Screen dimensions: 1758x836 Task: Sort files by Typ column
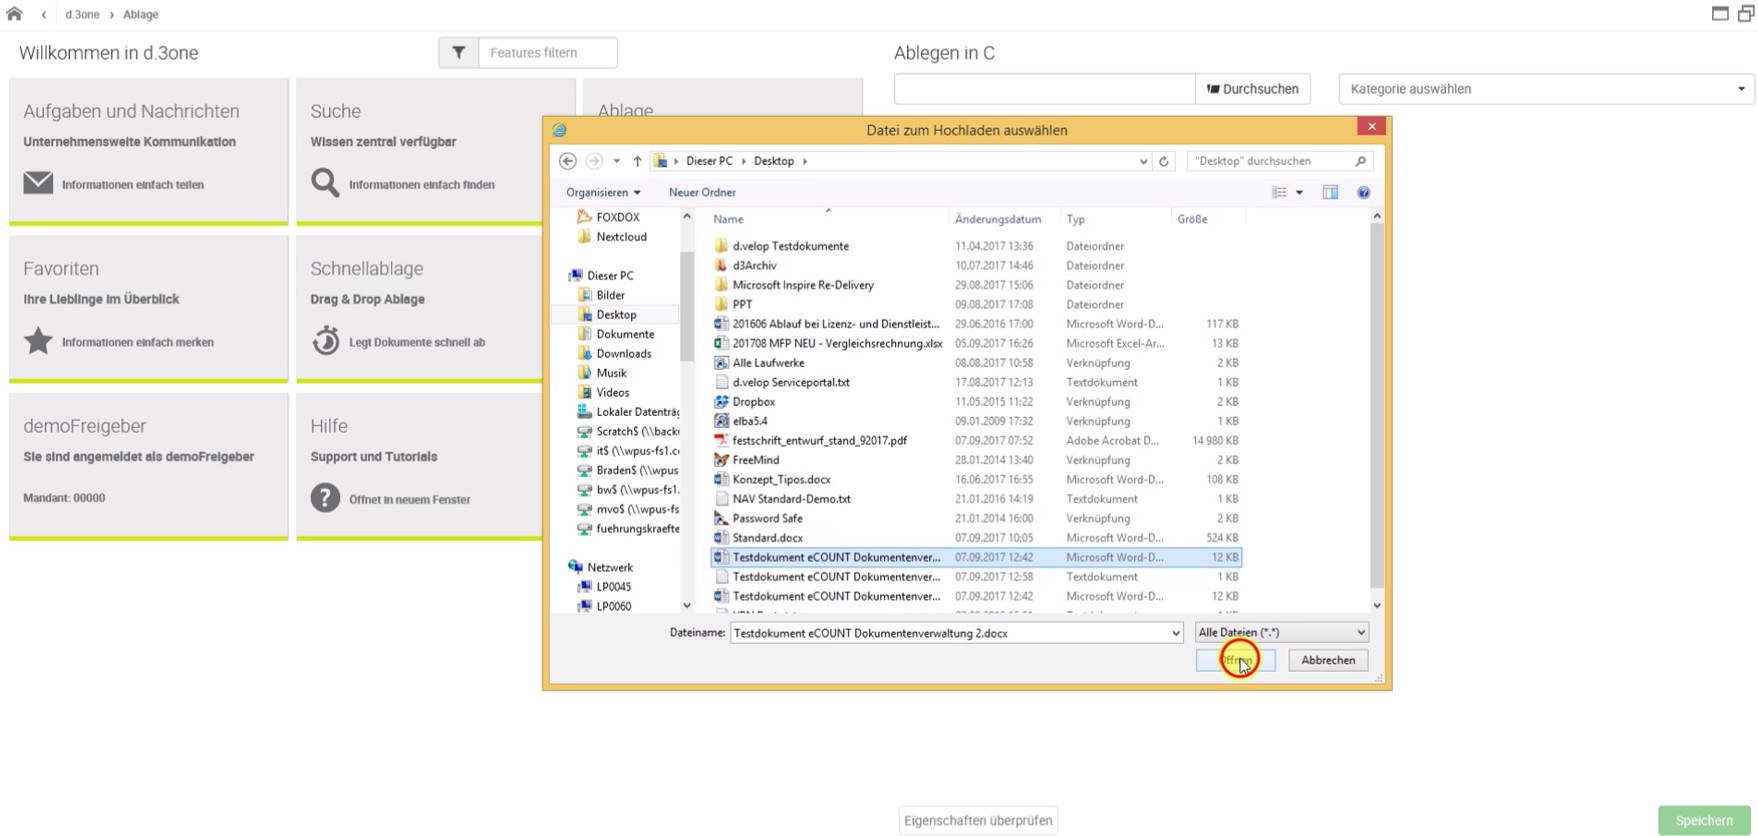1075,219
